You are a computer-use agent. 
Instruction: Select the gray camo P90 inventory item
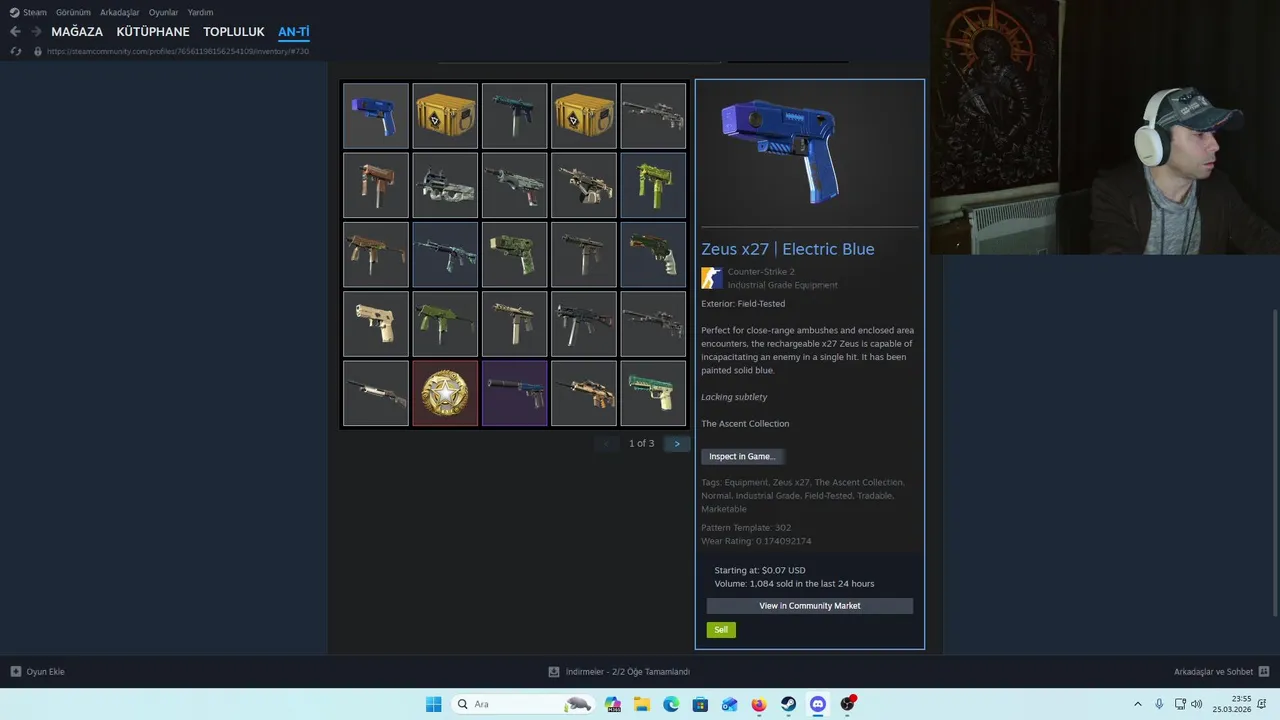click(x=445, y=185)
